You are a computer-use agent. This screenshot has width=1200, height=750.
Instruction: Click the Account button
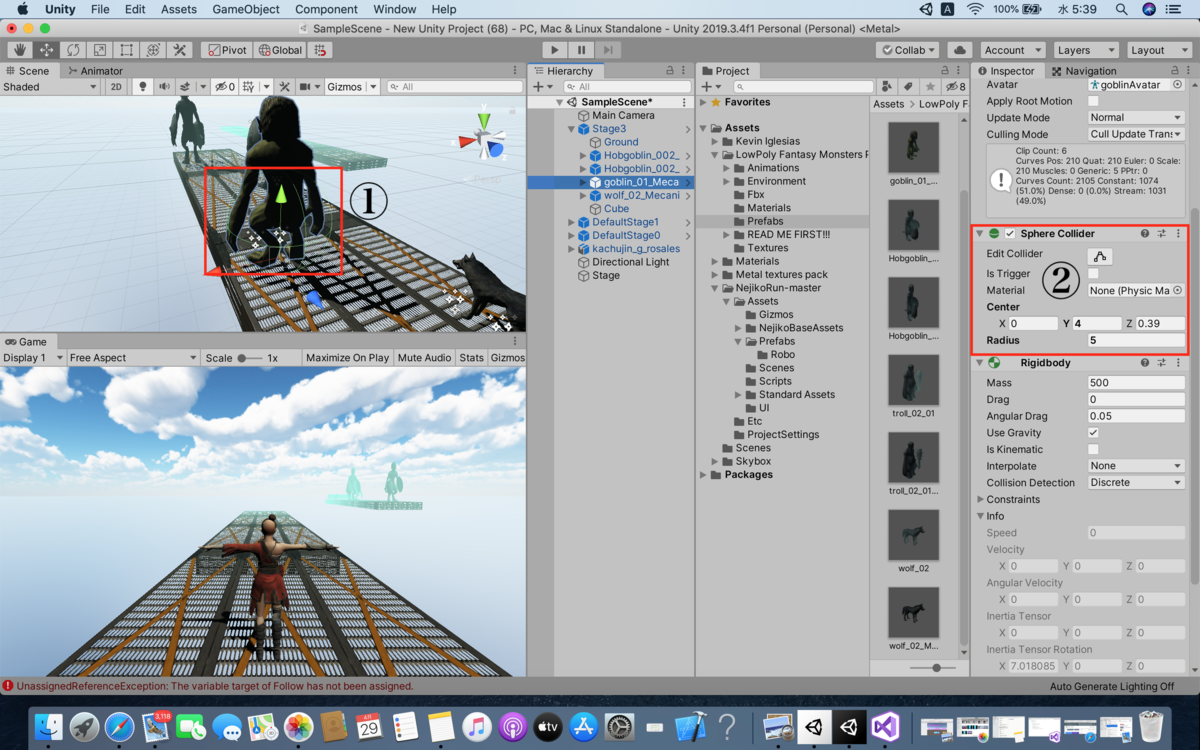click(1012, 50)
